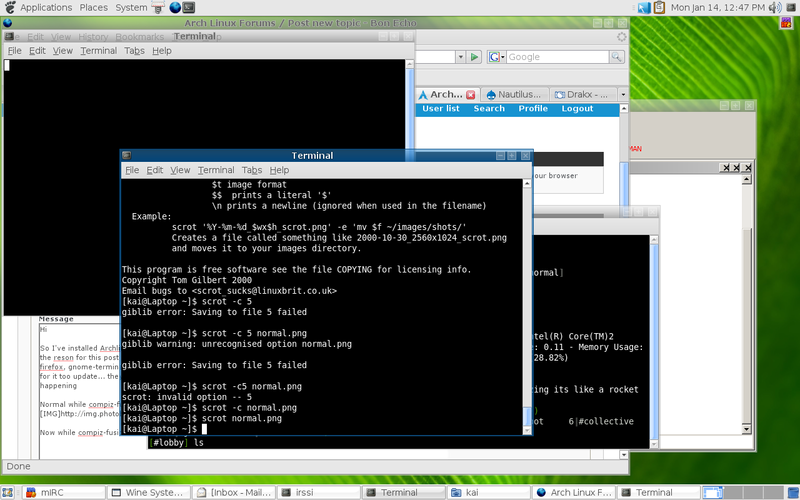
Task: Switch to the Nautilus... browser tab
Action: click(x=514, y=94)
